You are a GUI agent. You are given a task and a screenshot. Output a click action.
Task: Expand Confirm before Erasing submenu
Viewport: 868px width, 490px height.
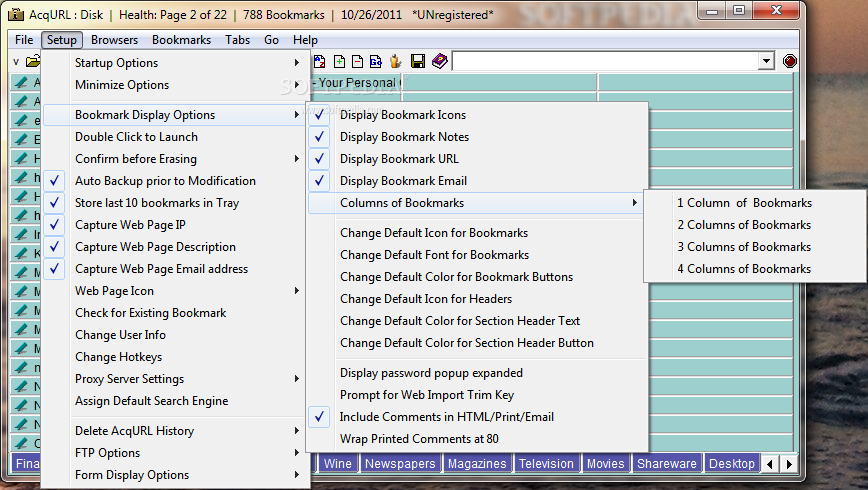click(x=174, y=159)
